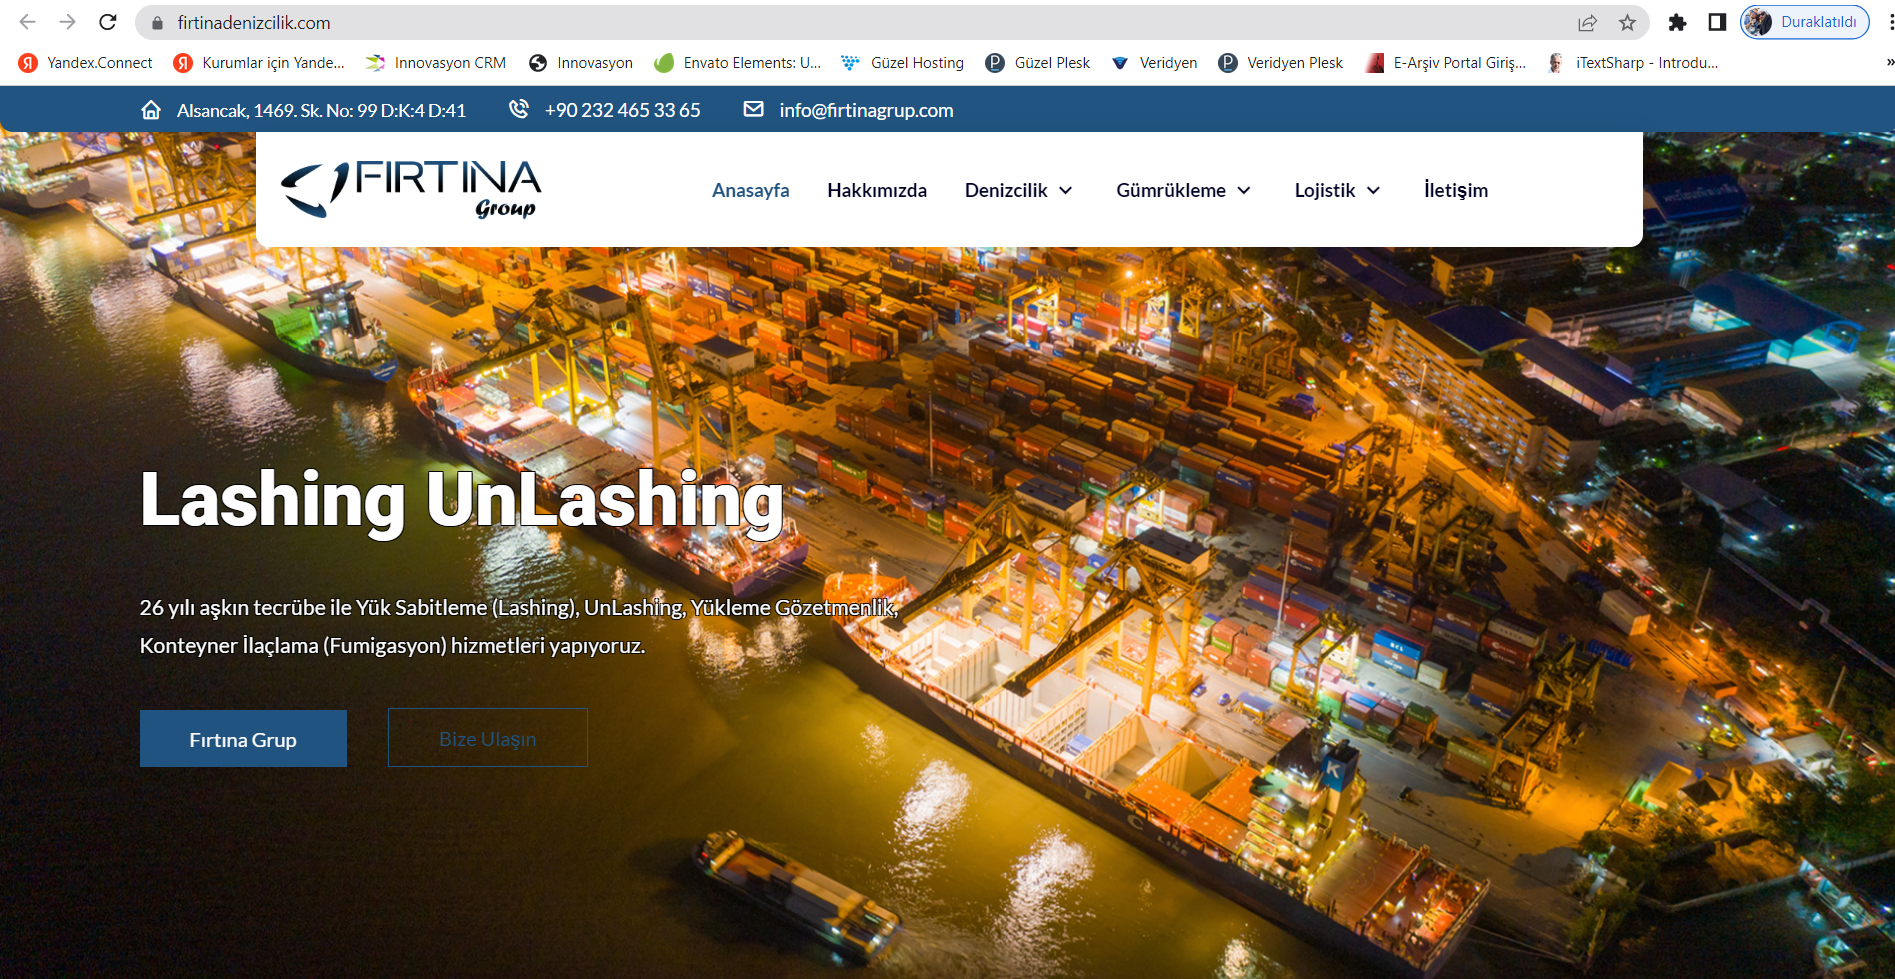Open İletişim menu item
Viewport: 1895px width, 979px height.
(1456, 190)
